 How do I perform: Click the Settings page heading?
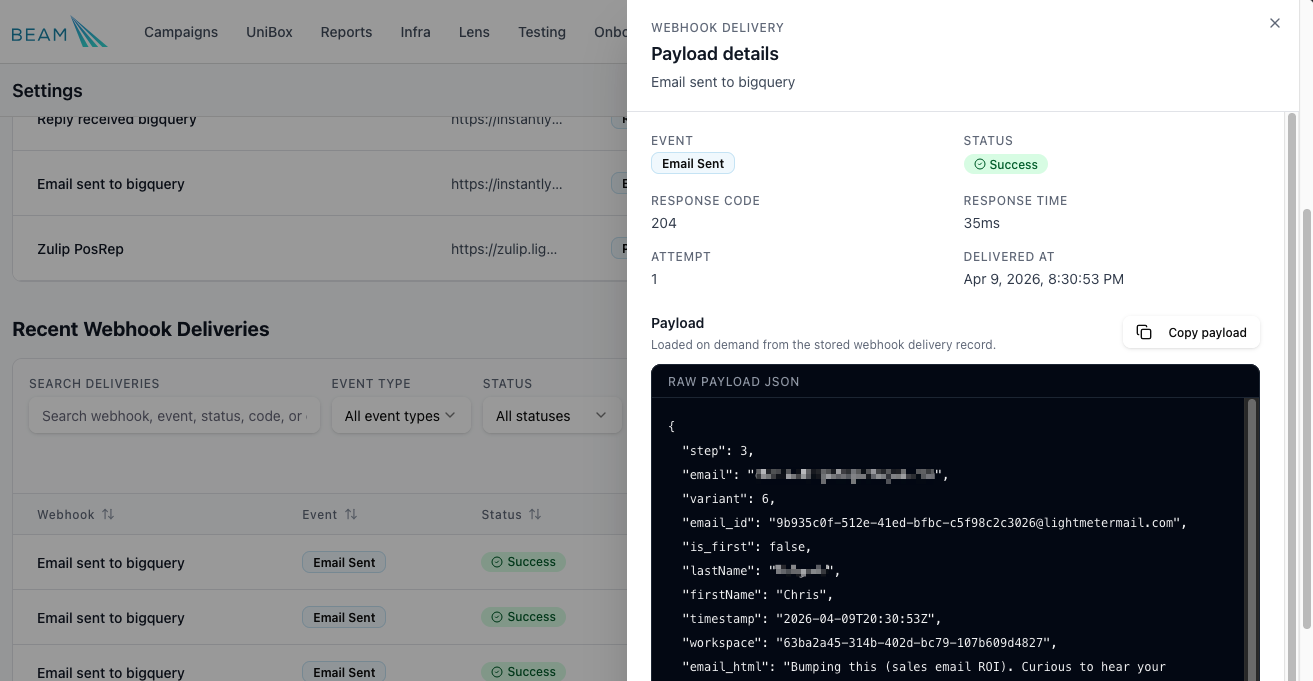[47, 91]
